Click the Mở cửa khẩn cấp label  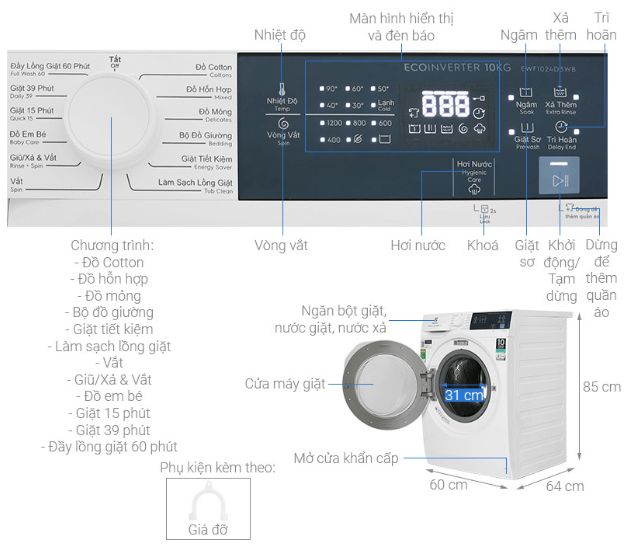coord(346,458)
